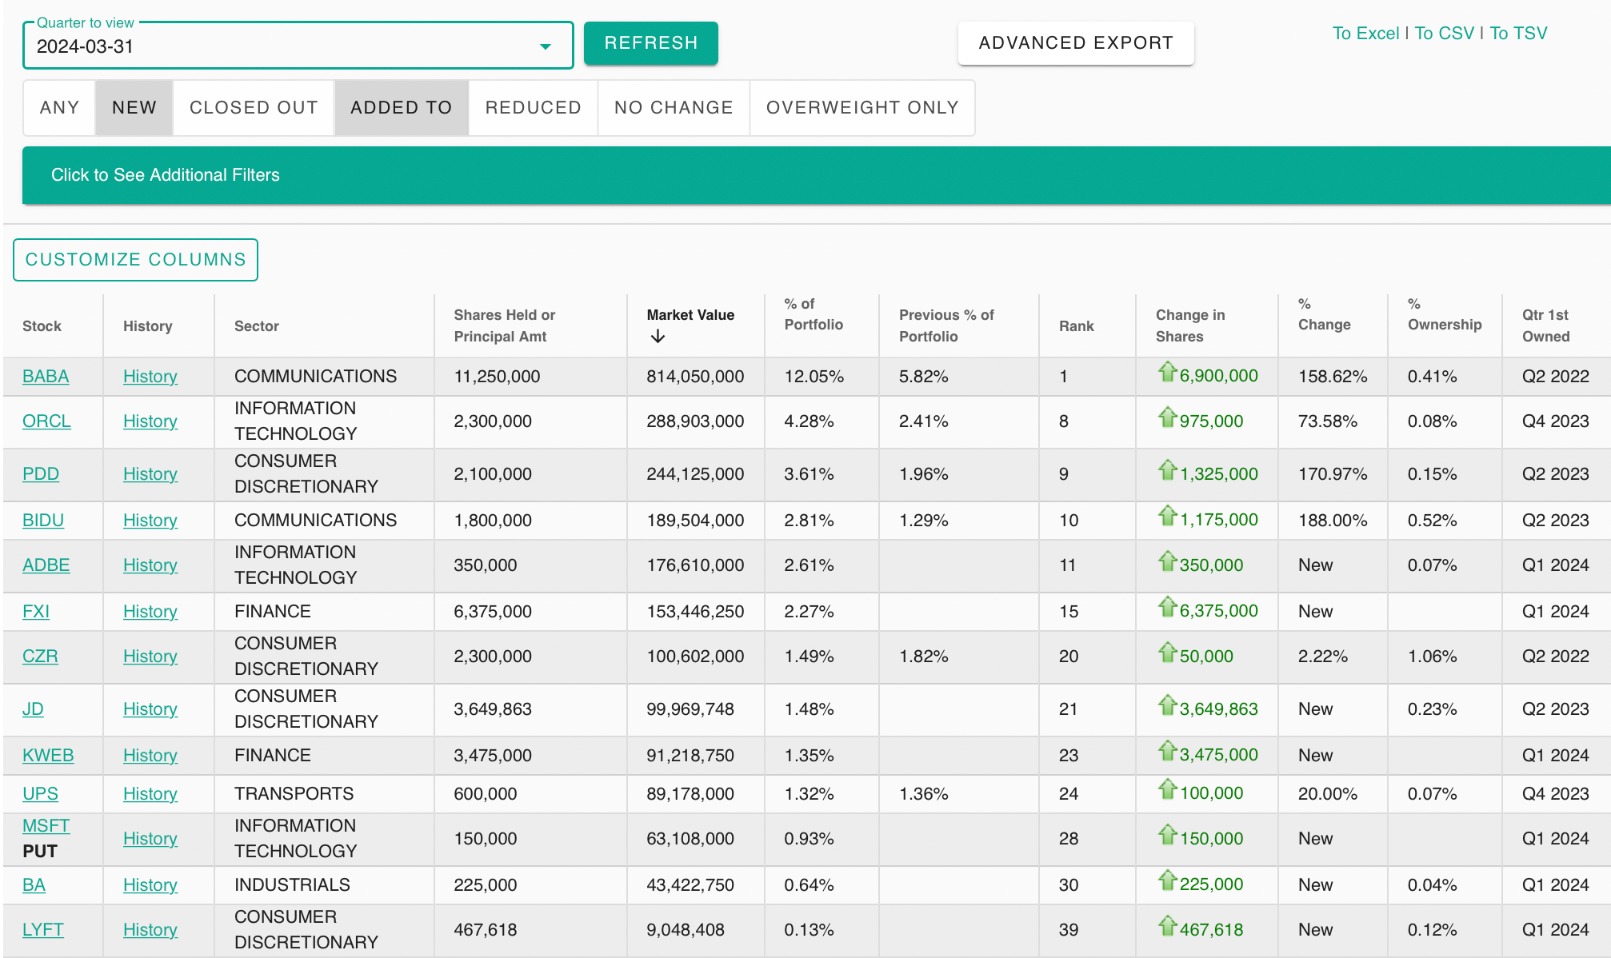Click the sort arrow under Market Value
The height and width of the screenshot is (958, 1611).
click(x=657, y=337)
